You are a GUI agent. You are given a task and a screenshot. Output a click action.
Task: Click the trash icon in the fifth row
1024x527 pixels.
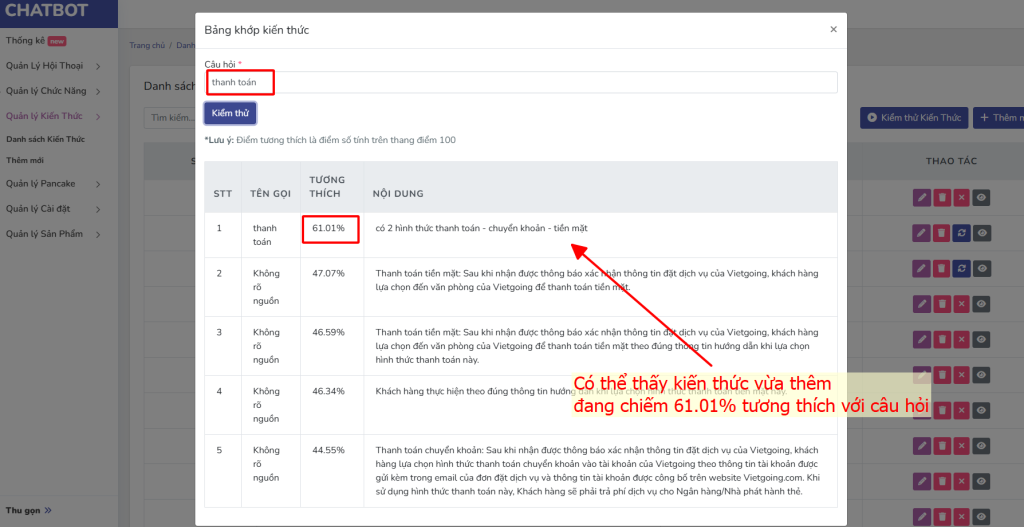[x=941, y=338]
